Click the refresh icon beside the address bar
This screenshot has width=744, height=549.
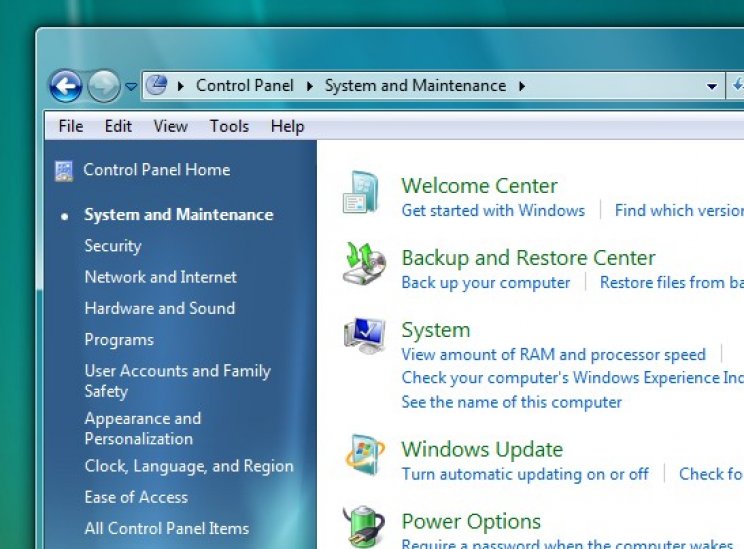737,85
